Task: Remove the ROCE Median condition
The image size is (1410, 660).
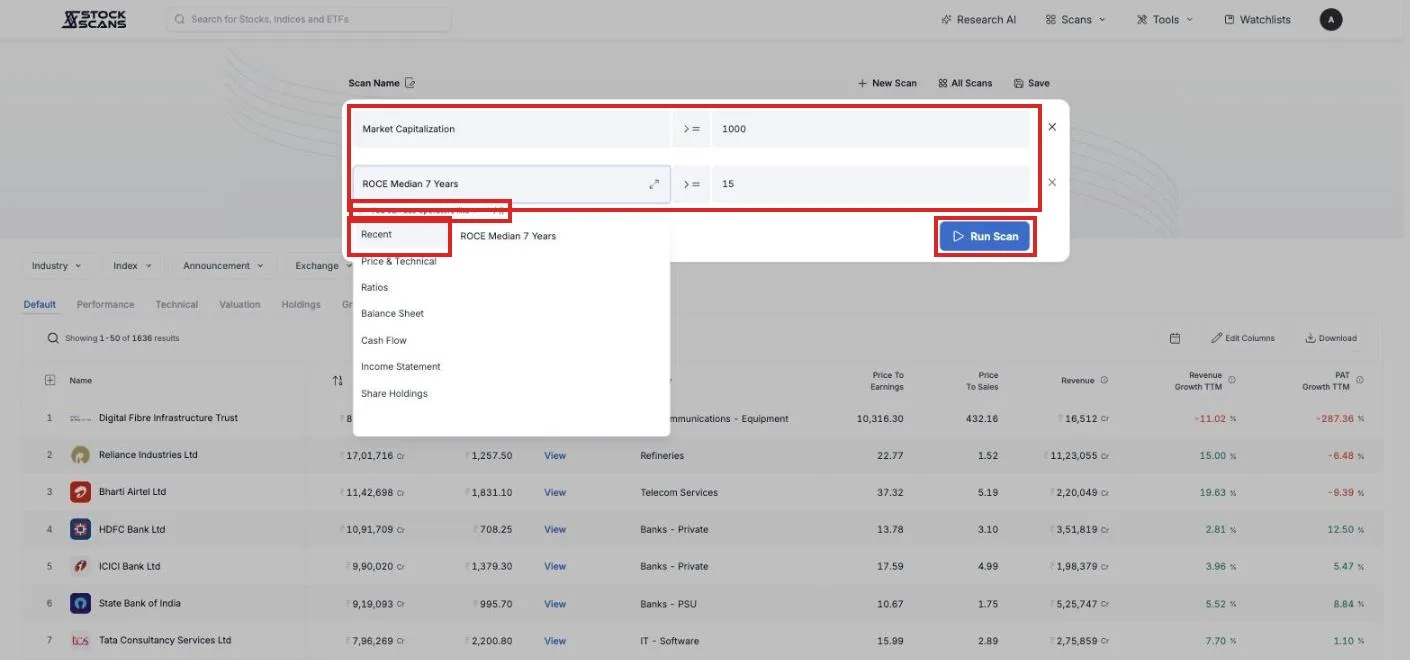Action: click(x=1052, y=182)
